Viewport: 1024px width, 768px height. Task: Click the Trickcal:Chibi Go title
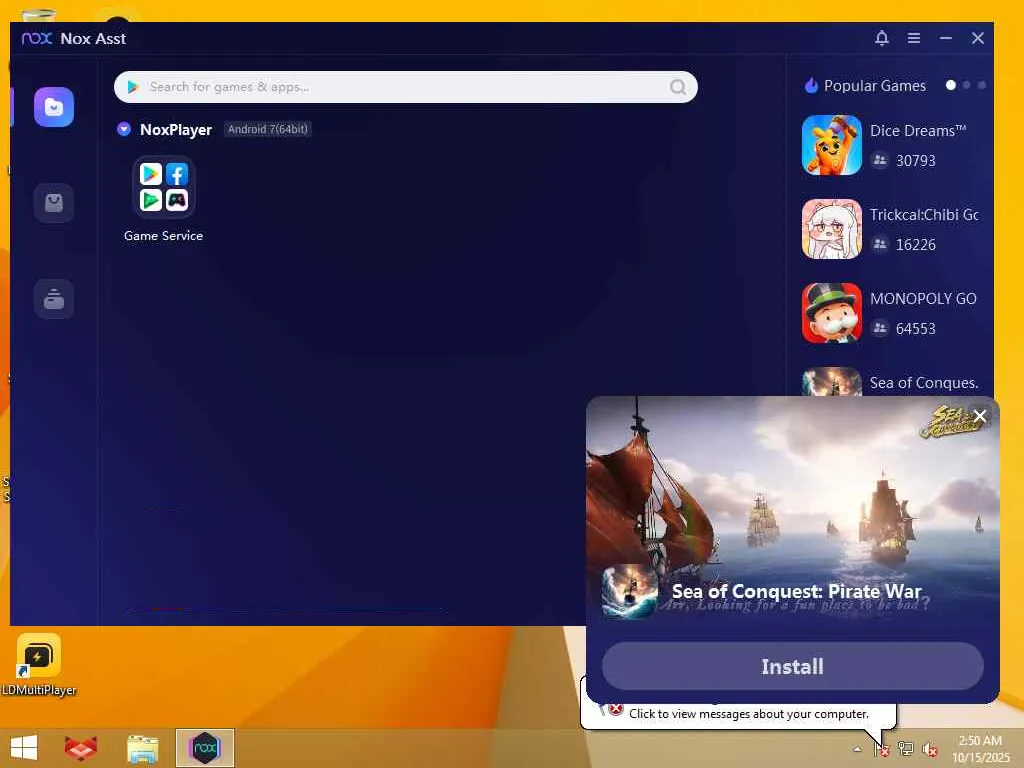923,215
